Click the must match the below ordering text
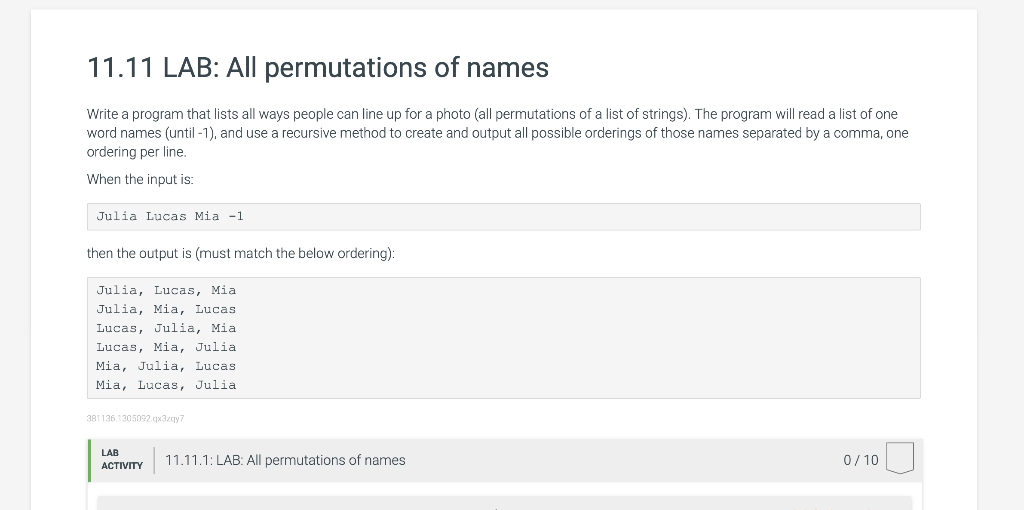 (x=295, y=253)
